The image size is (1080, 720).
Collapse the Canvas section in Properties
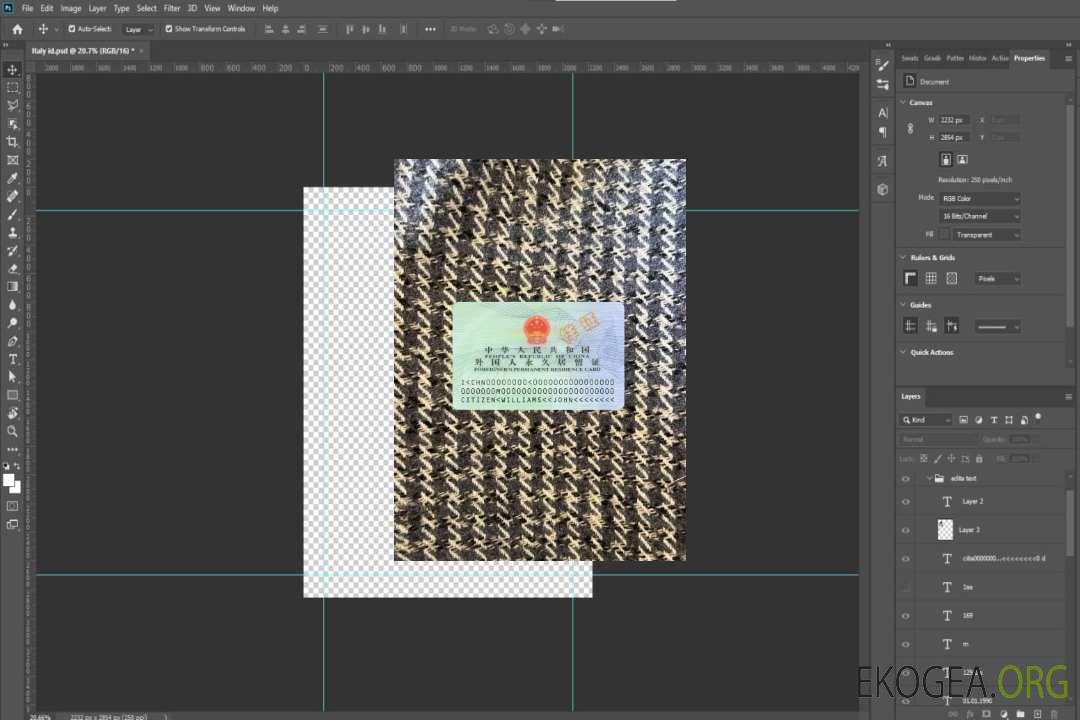point(904,102)
